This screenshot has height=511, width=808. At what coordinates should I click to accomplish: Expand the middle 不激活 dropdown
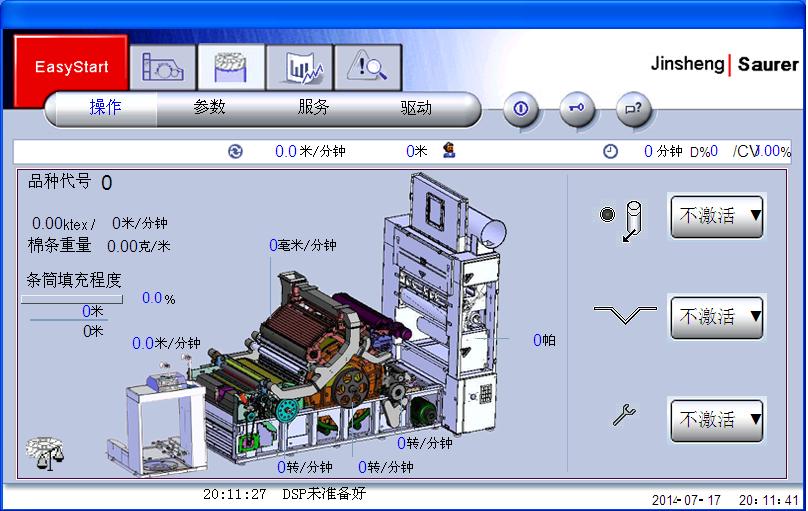click(x=717, y=317)
